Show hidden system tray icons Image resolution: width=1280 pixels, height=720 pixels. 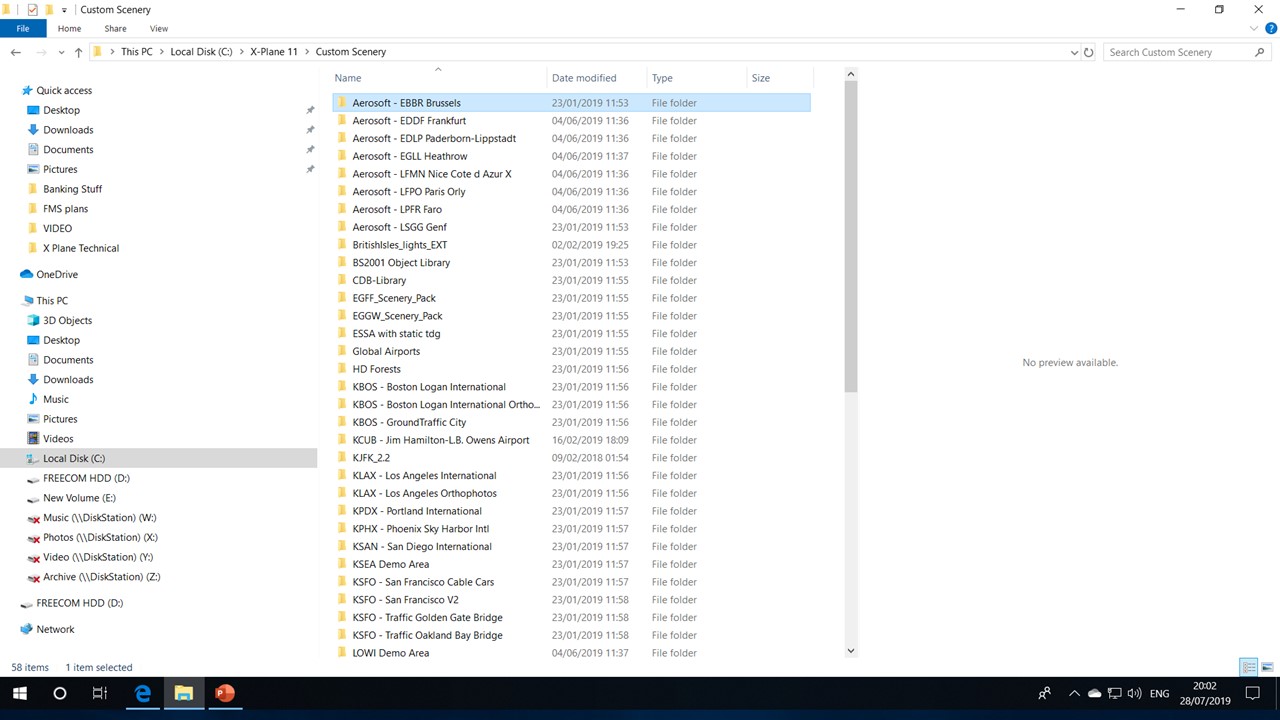(x=1074, y=693)
